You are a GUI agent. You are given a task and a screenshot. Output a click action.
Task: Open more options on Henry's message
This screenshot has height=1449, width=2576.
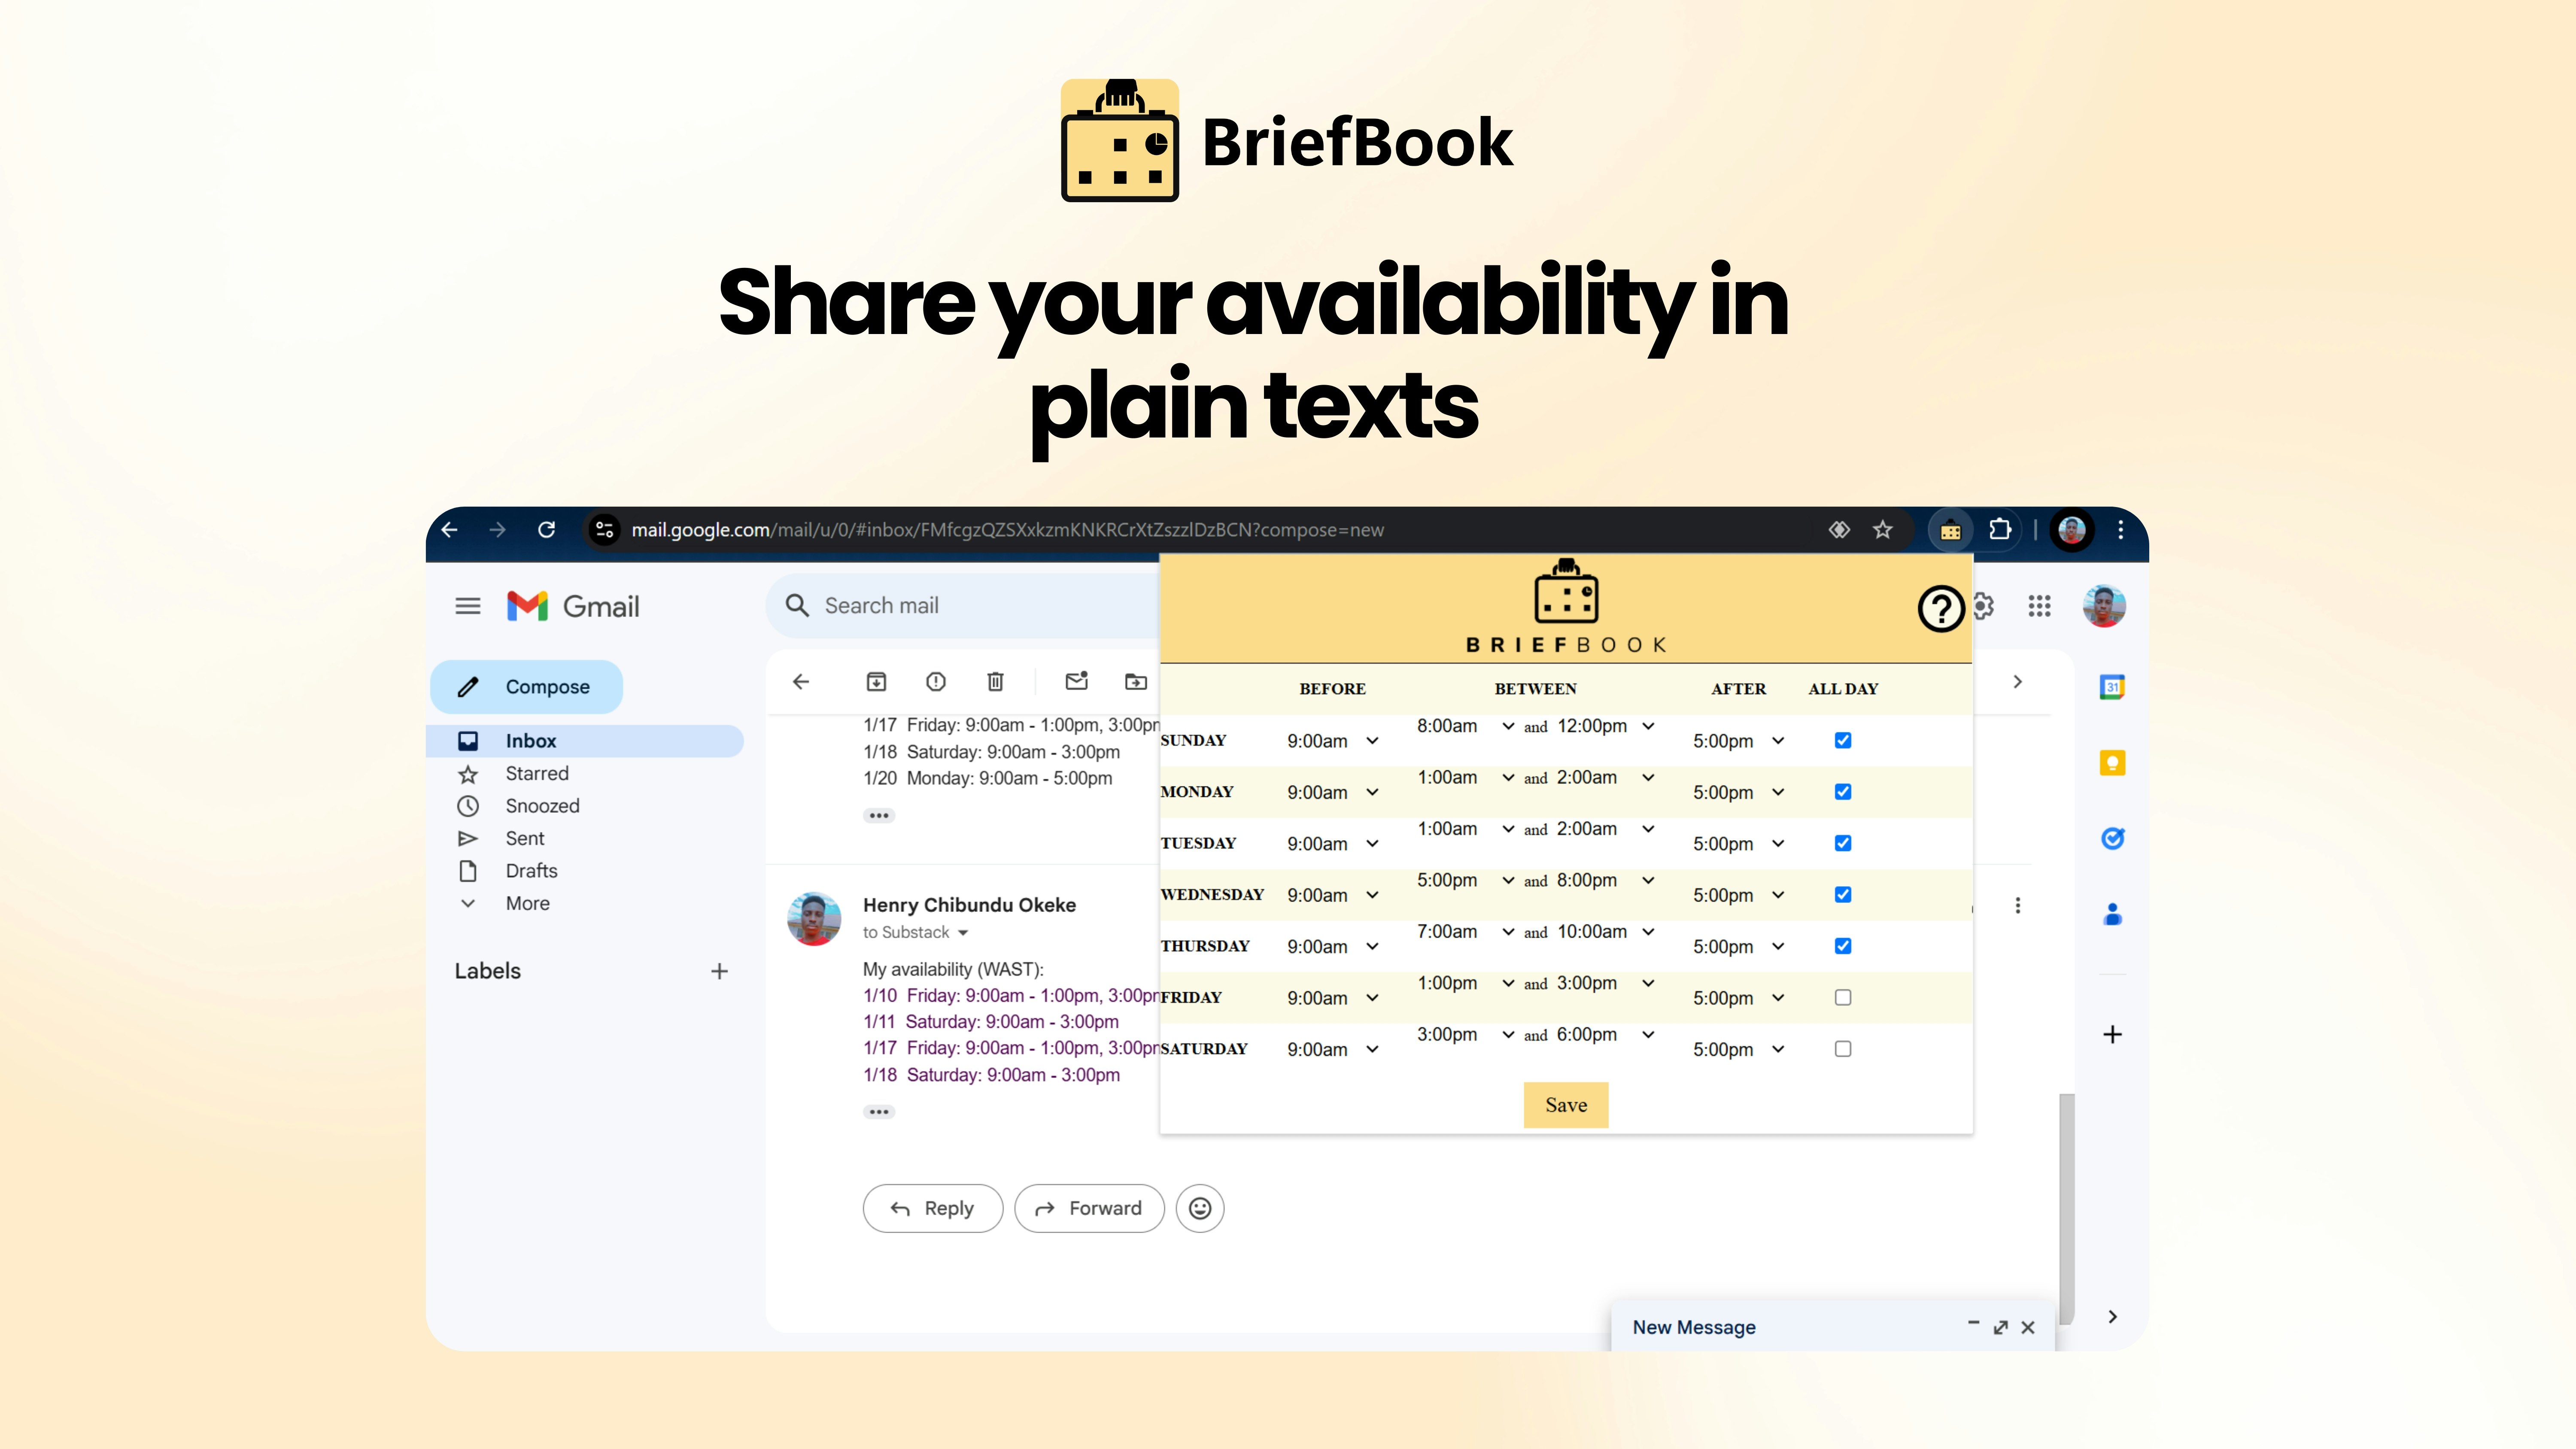[x=2018, y=905]
